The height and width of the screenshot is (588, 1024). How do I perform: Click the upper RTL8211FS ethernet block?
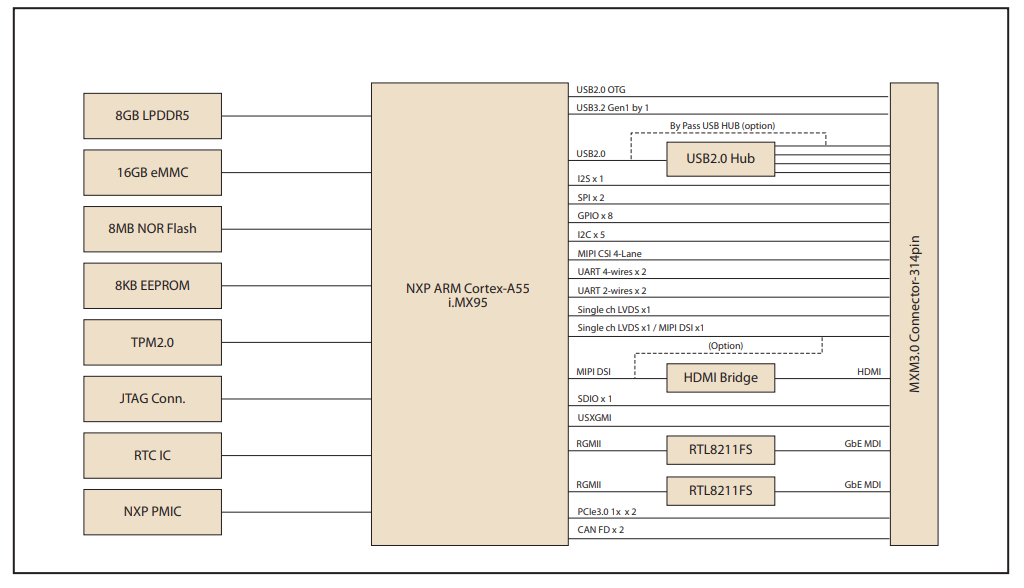(x=720, y=450)
